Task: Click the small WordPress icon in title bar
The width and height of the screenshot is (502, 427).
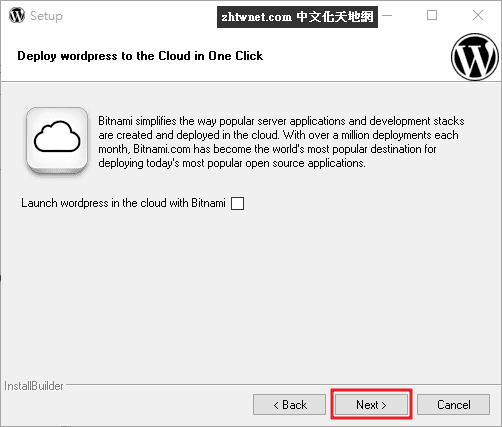Action: tap(17, 15)
